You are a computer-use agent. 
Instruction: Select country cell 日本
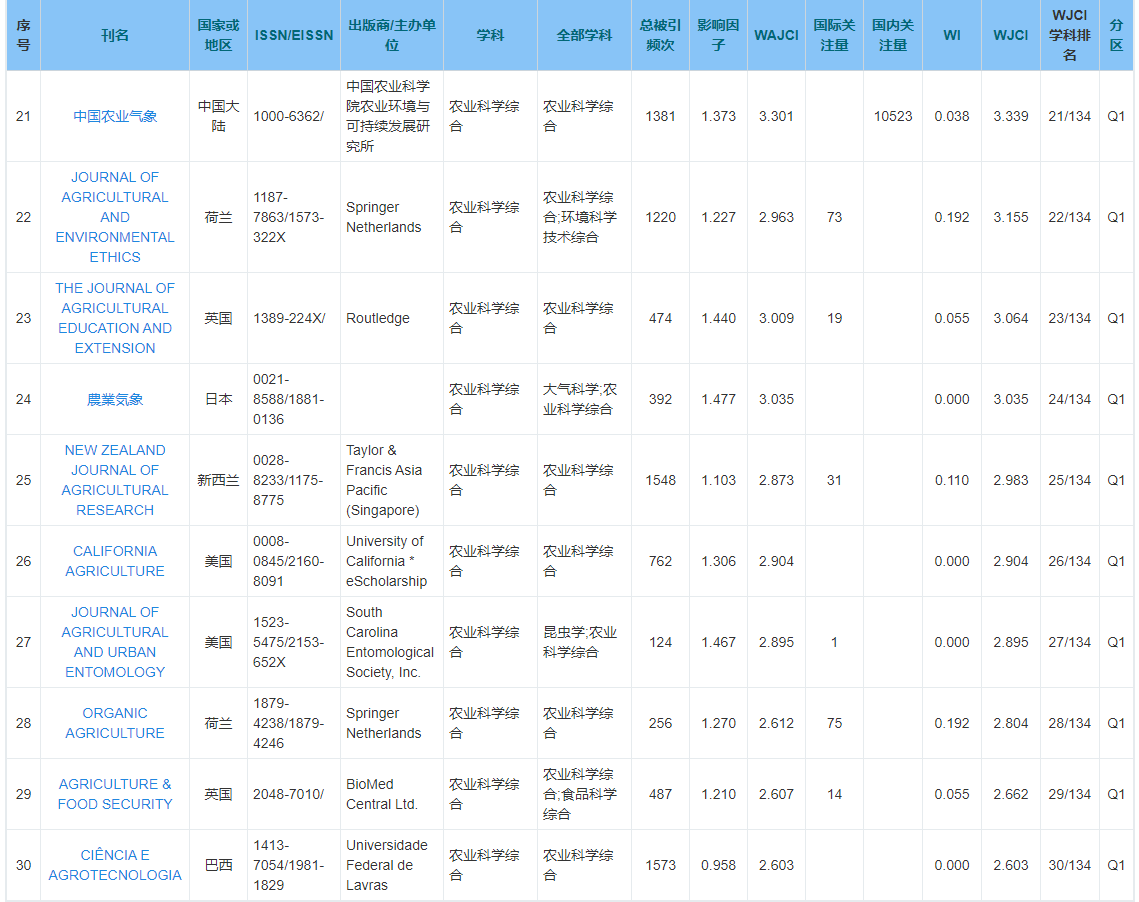coord(218,399)
